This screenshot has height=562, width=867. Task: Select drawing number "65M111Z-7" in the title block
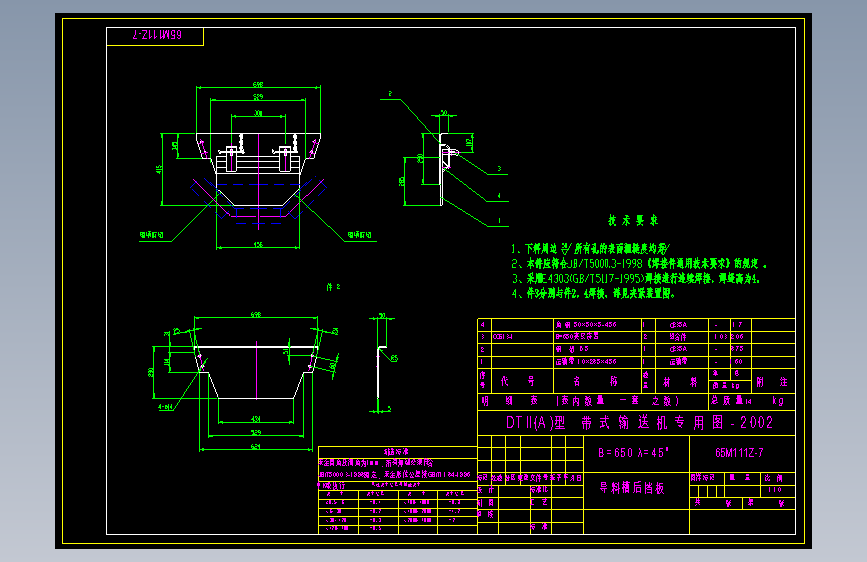click(x=739, y=453)
